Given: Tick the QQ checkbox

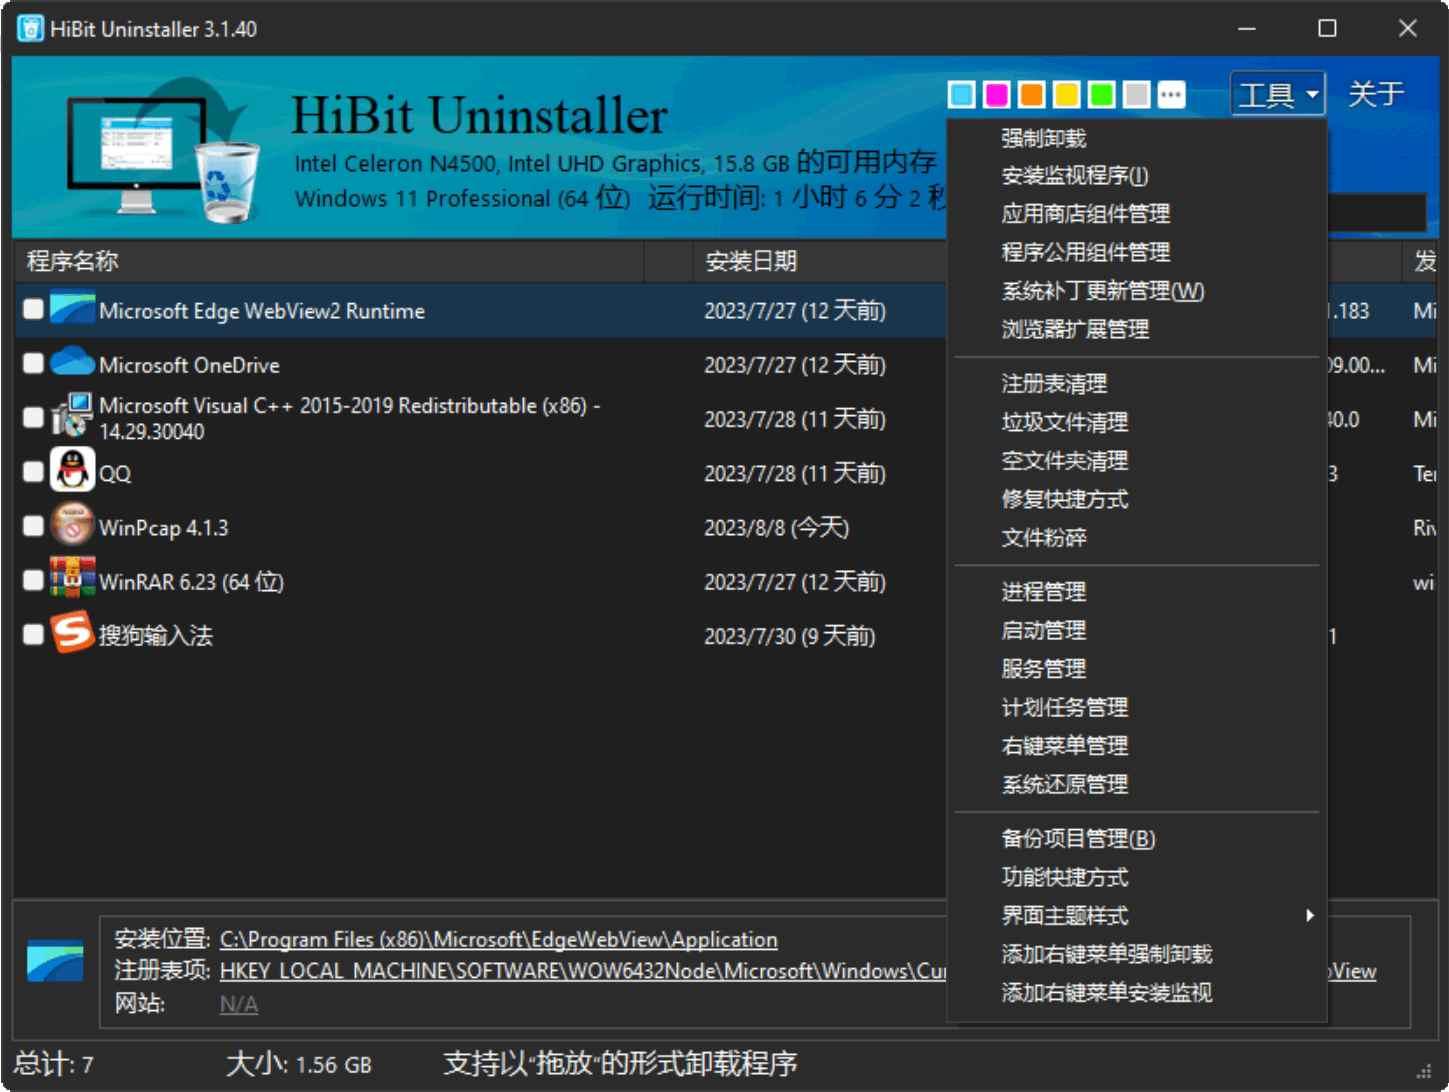Looking at the screenshot, I should pyautogui.click(x=33, y=471).
